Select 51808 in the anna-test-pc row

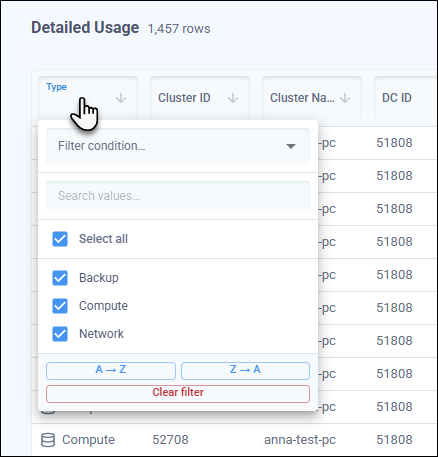click(x=394, y=440)
